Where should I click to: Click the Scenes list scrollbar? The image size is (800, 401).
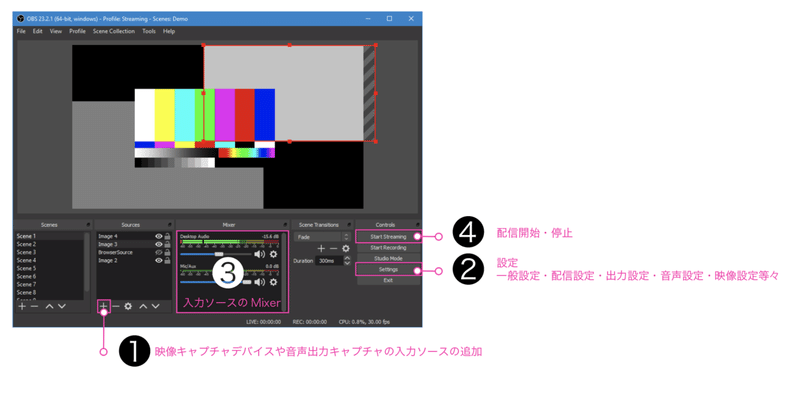pyautogui.click(x=87, y=263)
